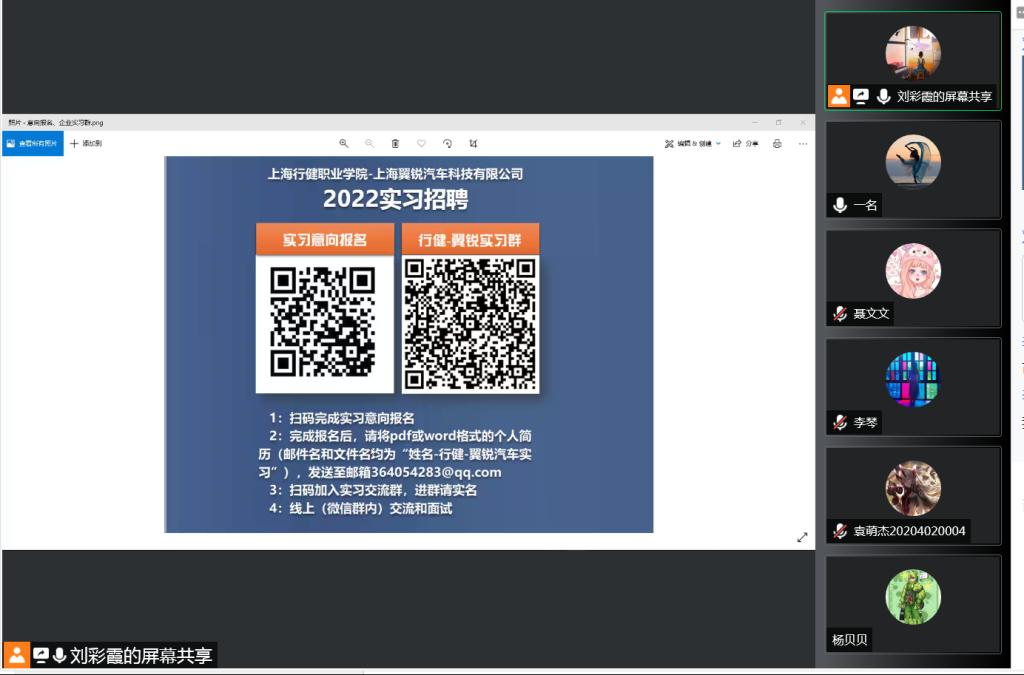The height and width of the screenshot is (675, 1024).
Task: Click the zoom in magnifier icon
Action: (344, 144)
